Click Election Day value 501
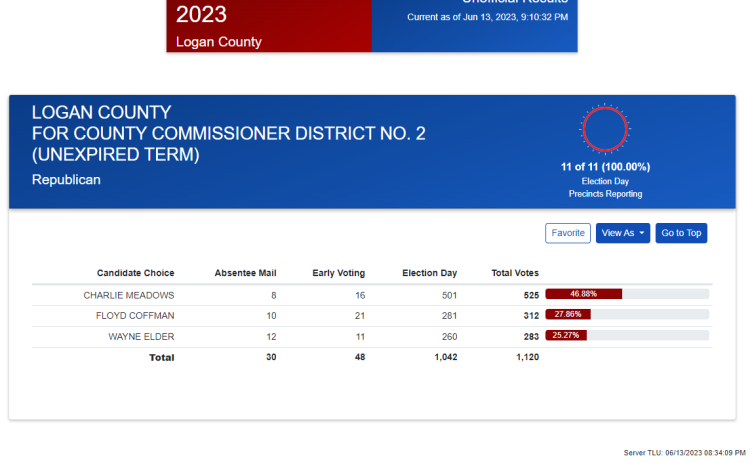The image size is (750, 463). click(449, 296)
